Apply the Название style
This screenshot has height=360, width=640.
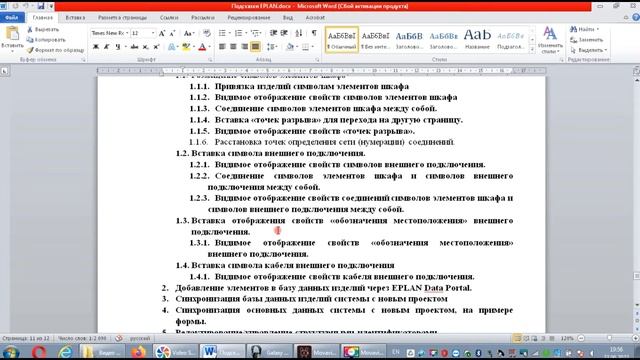(x=477, y=40)
